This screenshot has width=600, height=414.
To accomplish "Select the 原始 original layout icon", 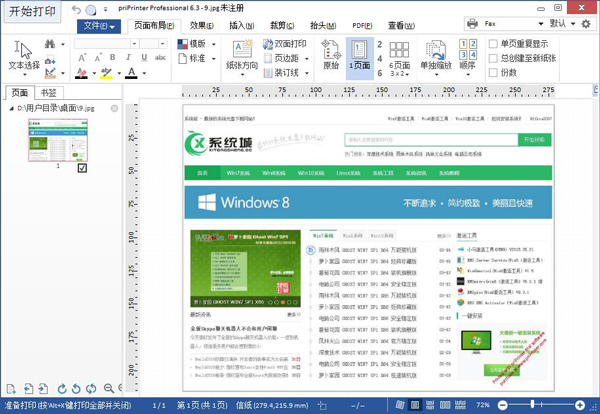I will pos(331,55).
